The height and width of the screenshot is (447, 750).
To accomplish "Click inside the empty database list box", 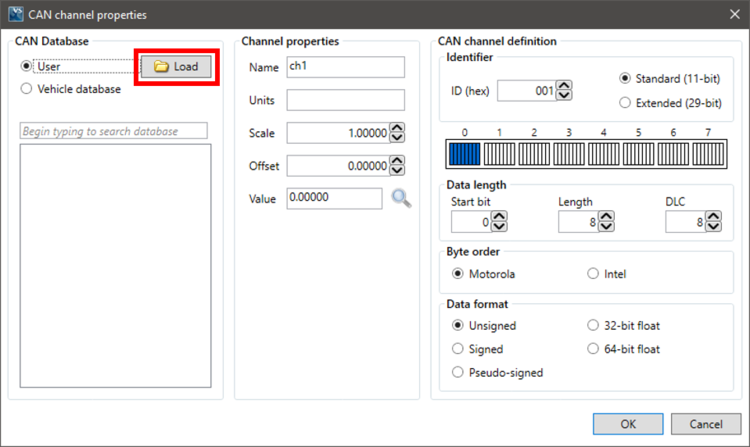I will 115,266.
